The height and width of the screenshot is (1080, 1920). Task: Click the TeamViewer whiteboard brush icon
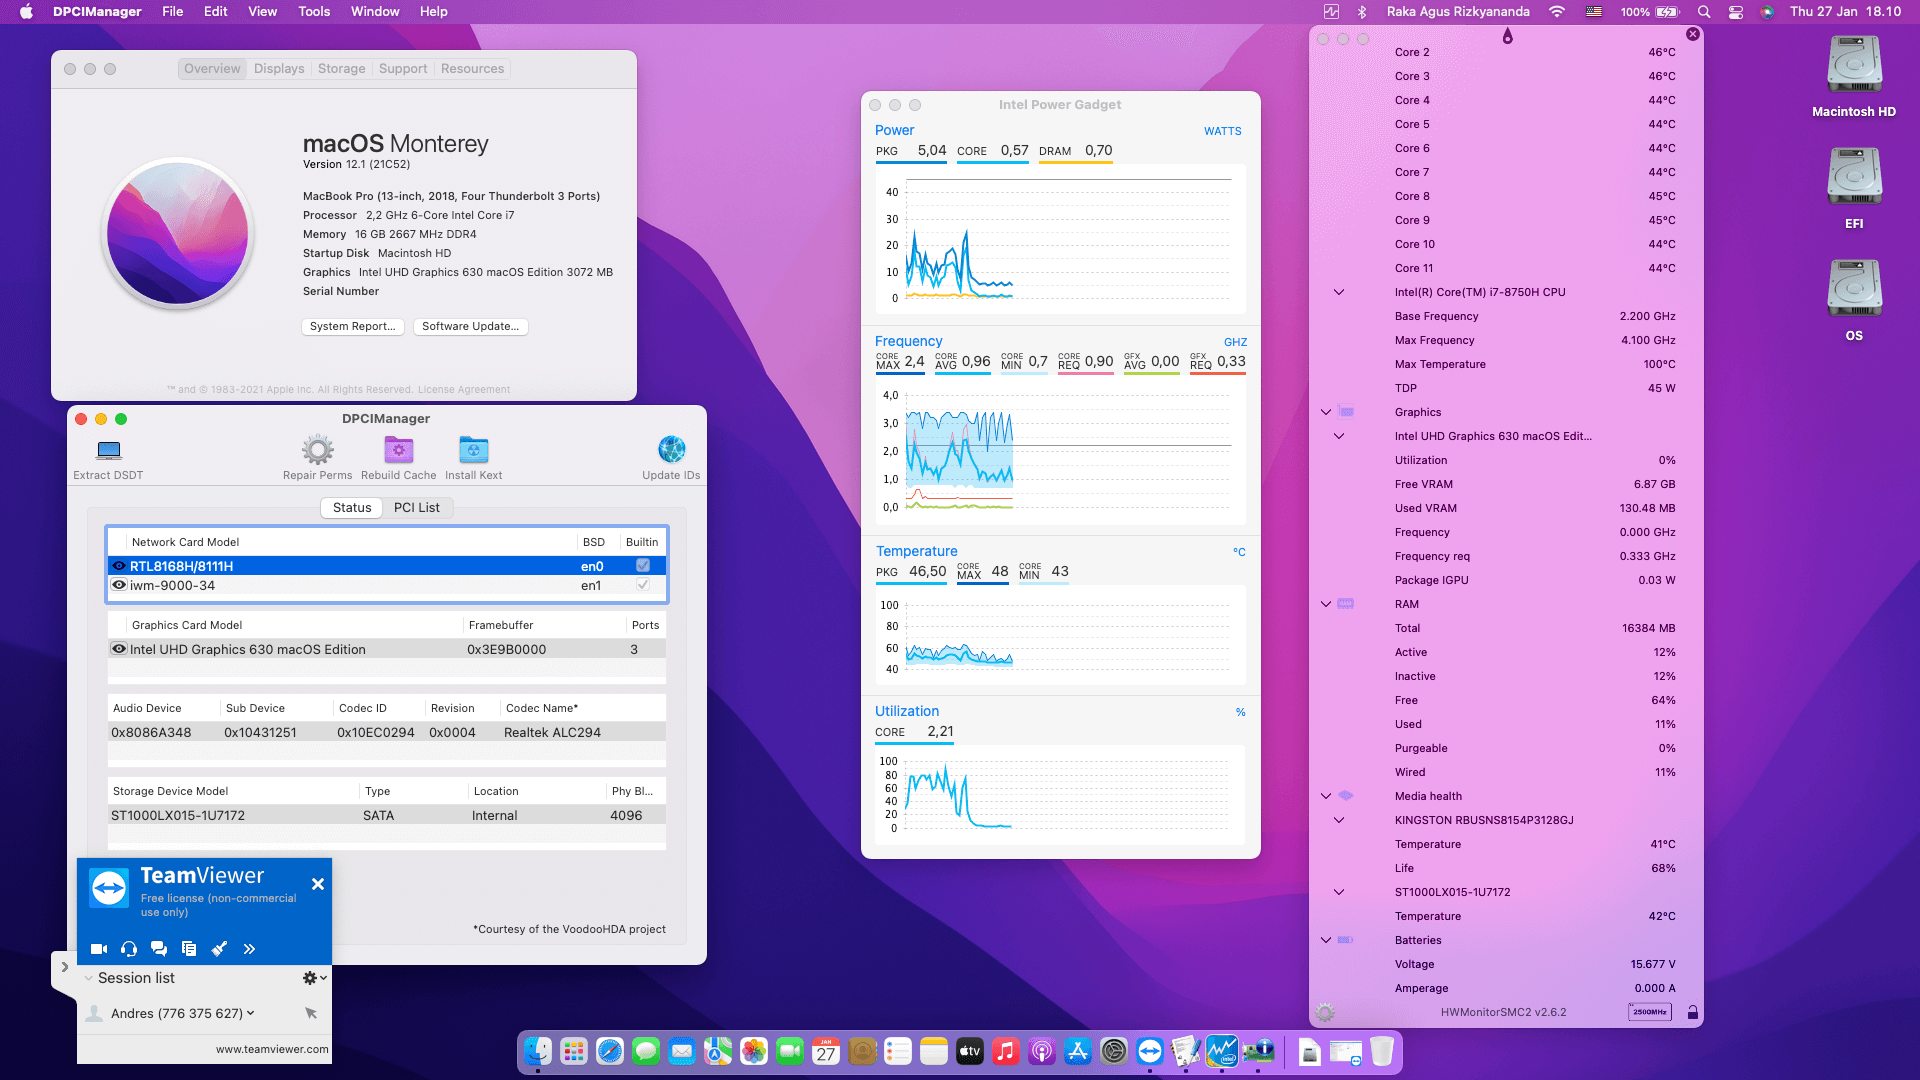[219, 949]
